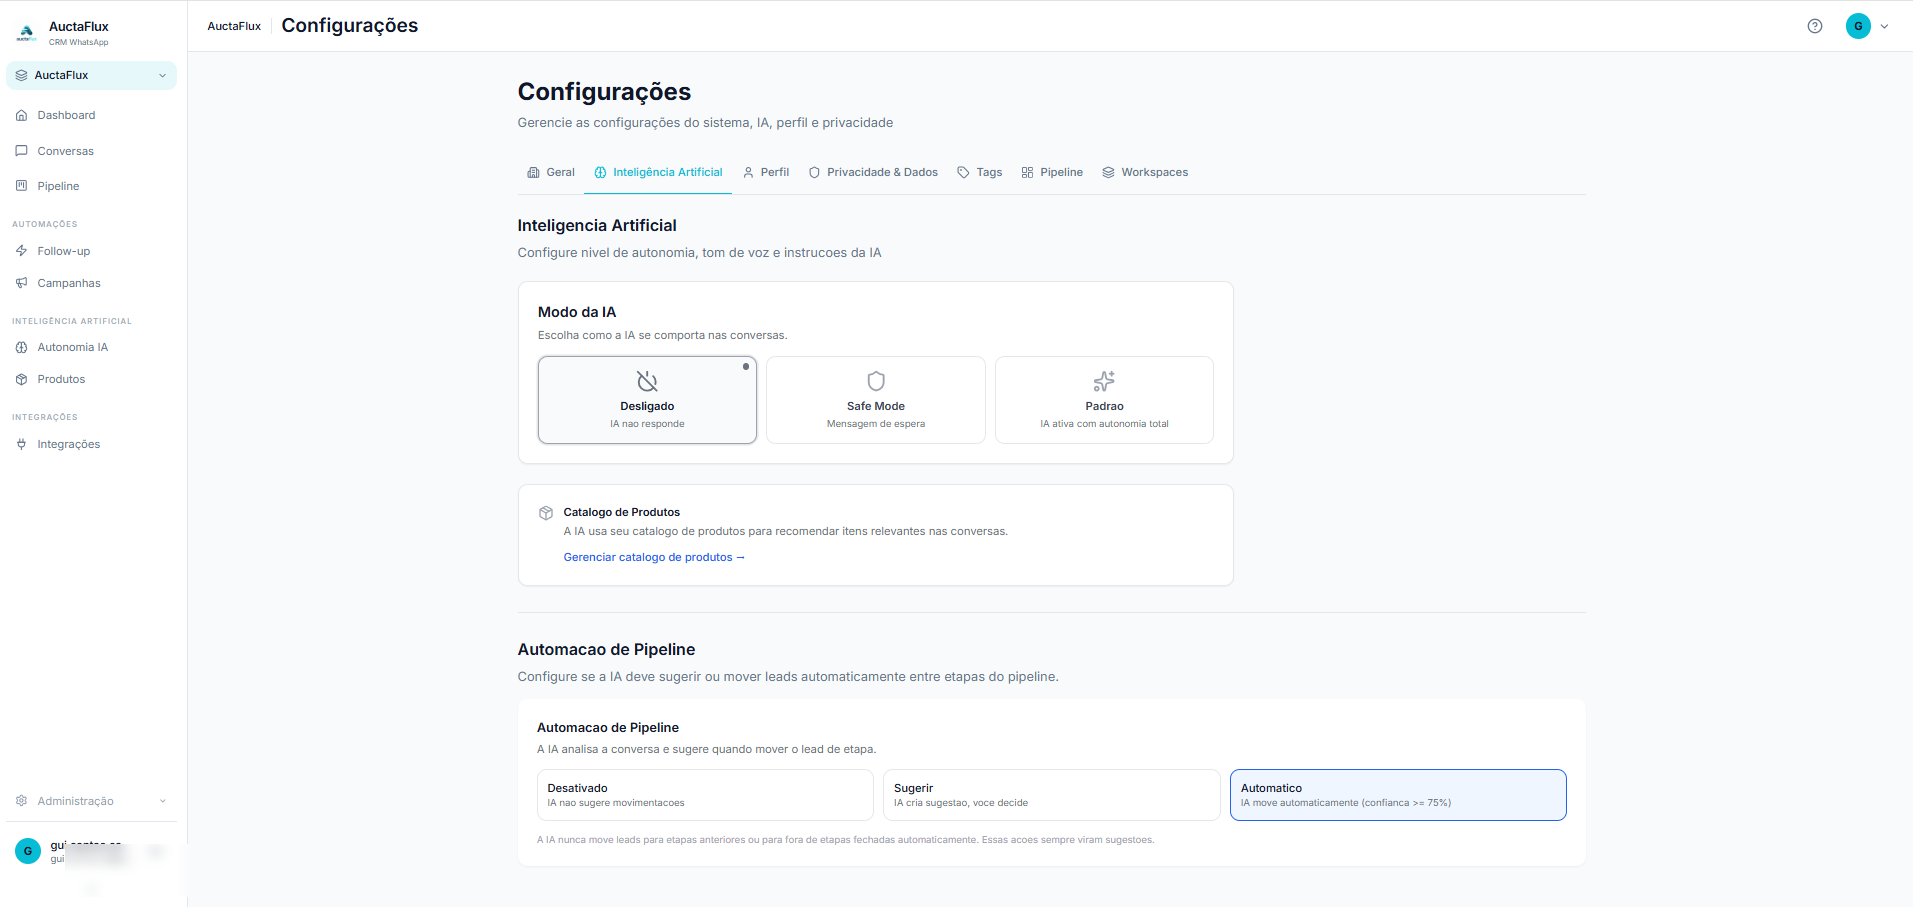The image size is (1913, 907).
Task: Select Sugerir pipeline automation option
Action: pos(1051,795)
